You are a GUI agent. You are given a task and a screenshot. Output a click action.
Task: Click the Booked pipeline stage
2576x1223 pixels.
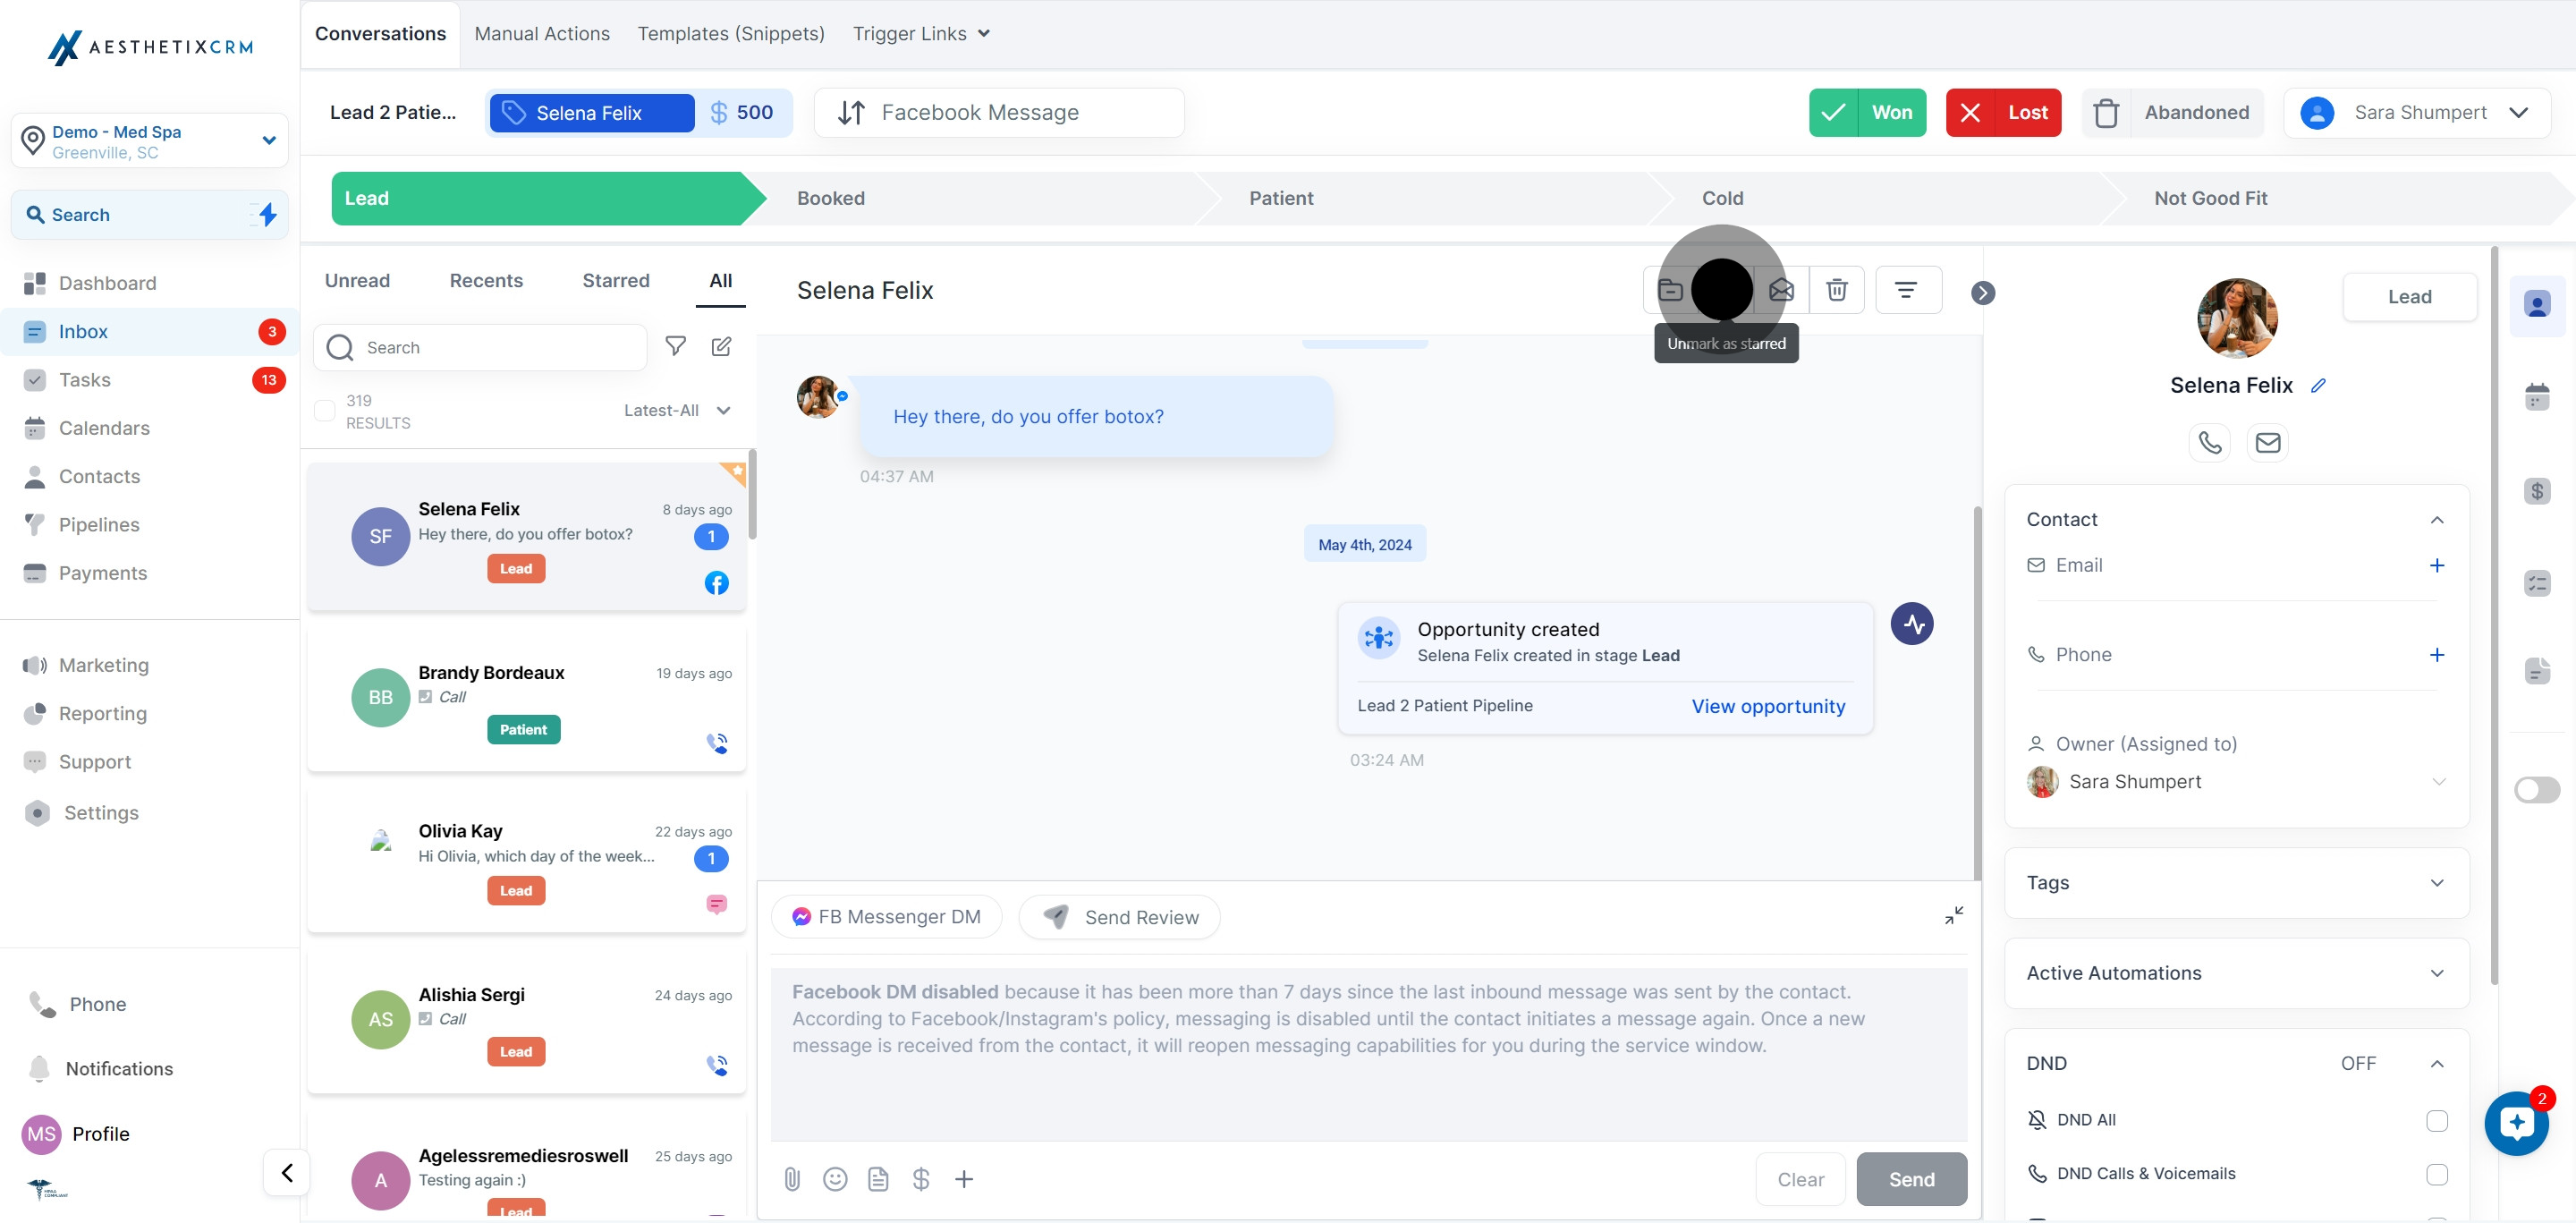coord(831,198)
